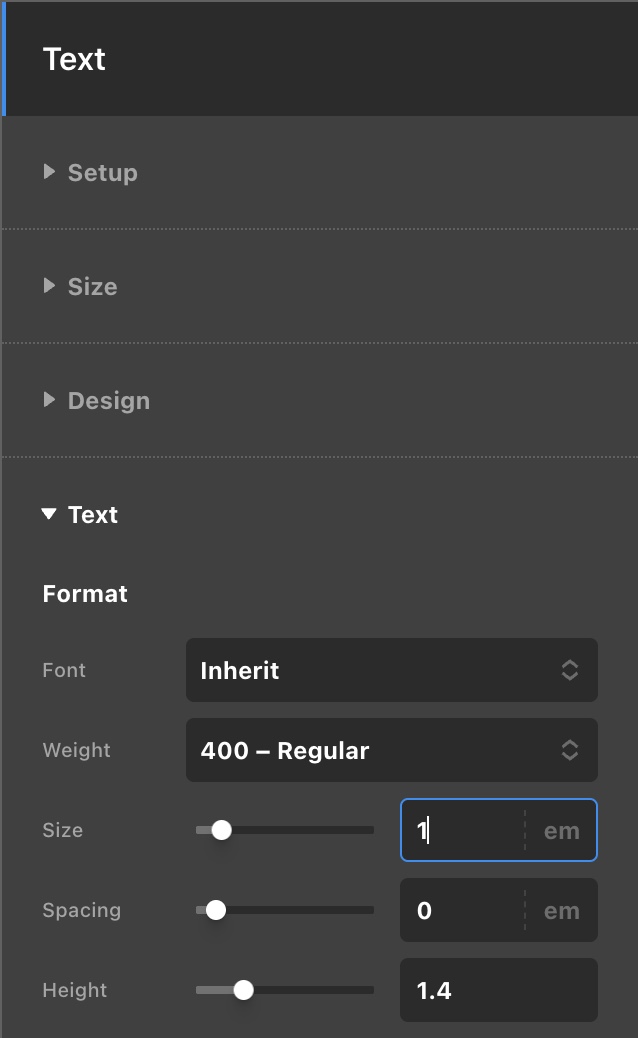
Task: Click the Font dropdown up-down arrows icon
Action: click(x=570, y=670)
